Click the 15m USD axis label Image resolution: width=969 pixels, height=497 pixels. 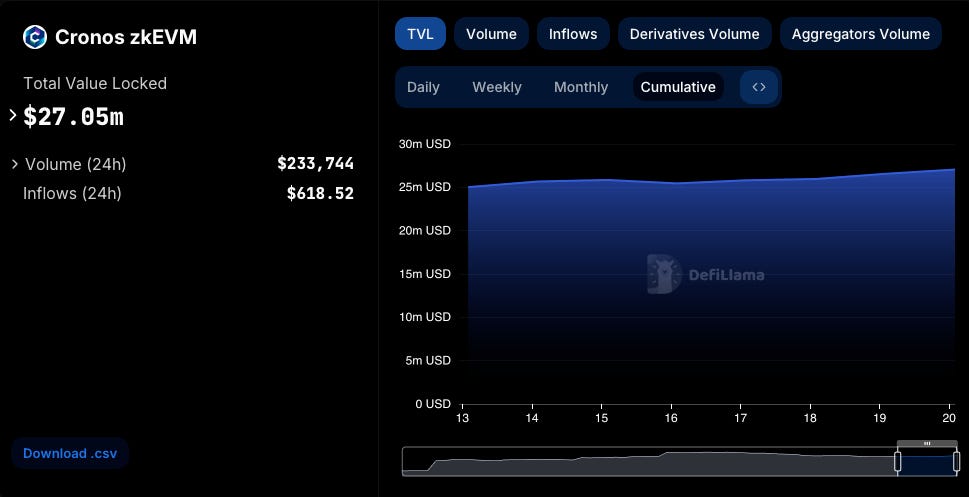click(425, 274)
